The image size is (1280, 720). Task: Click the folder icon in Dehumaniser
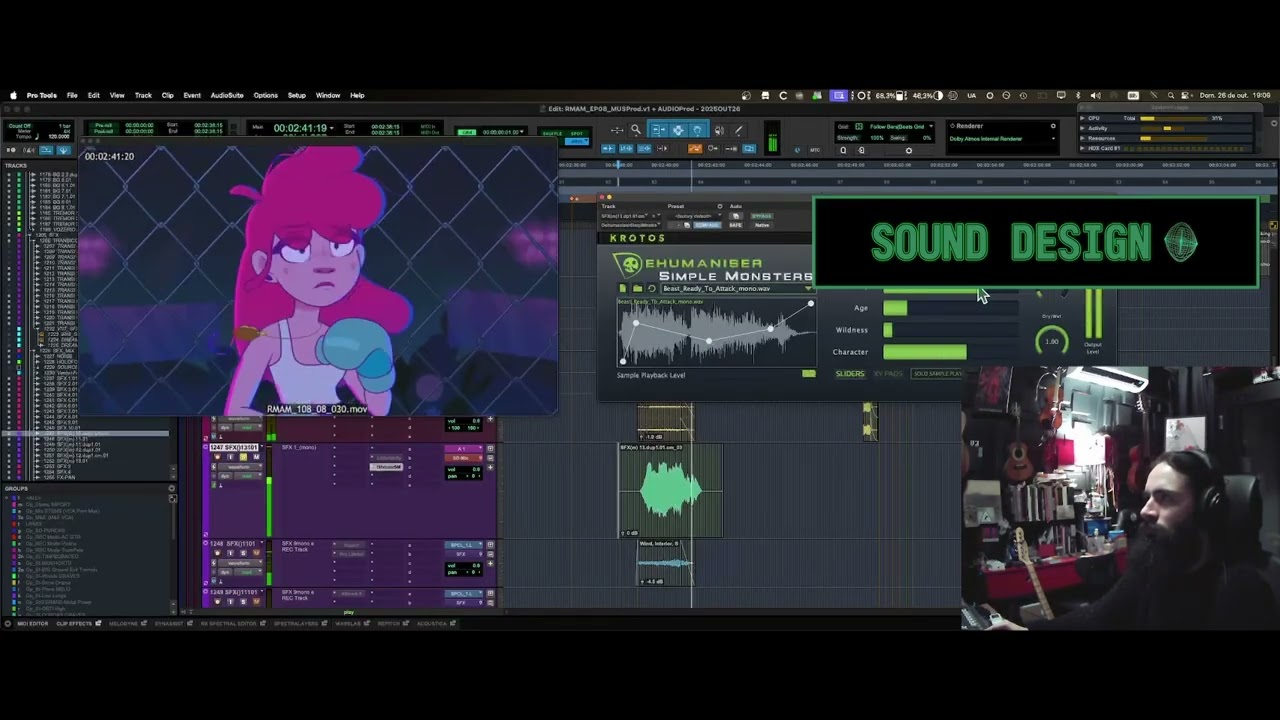637,288
